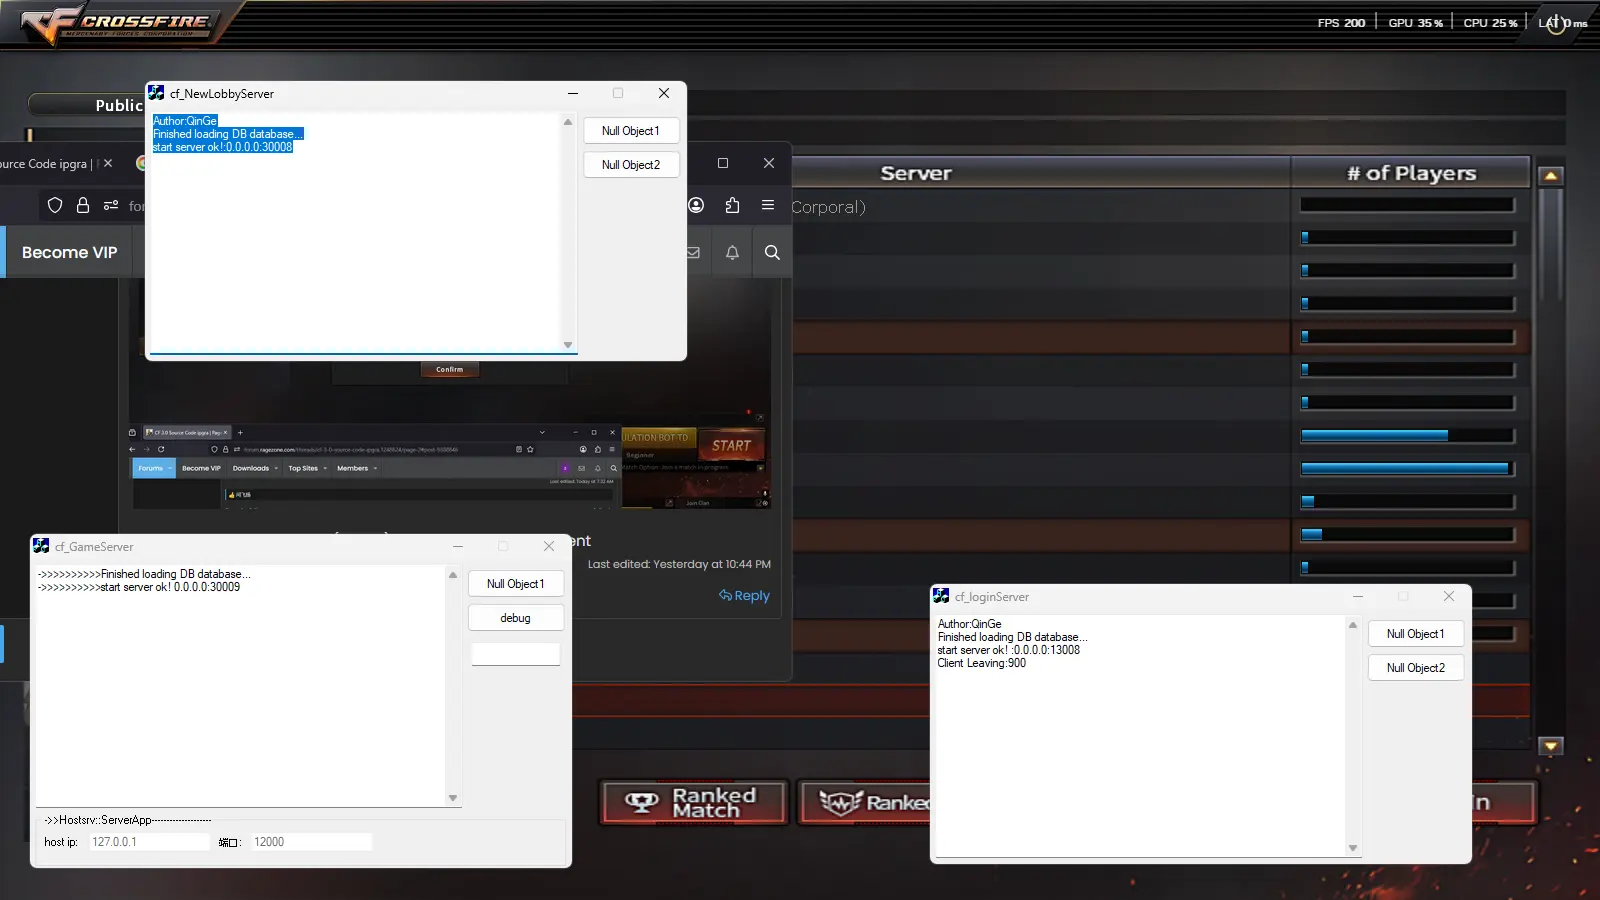Image resolution: width=1600 pixels, height=900 pixels.
Task: Click the browser search magnifier icon
Action: tap(772, 253)
